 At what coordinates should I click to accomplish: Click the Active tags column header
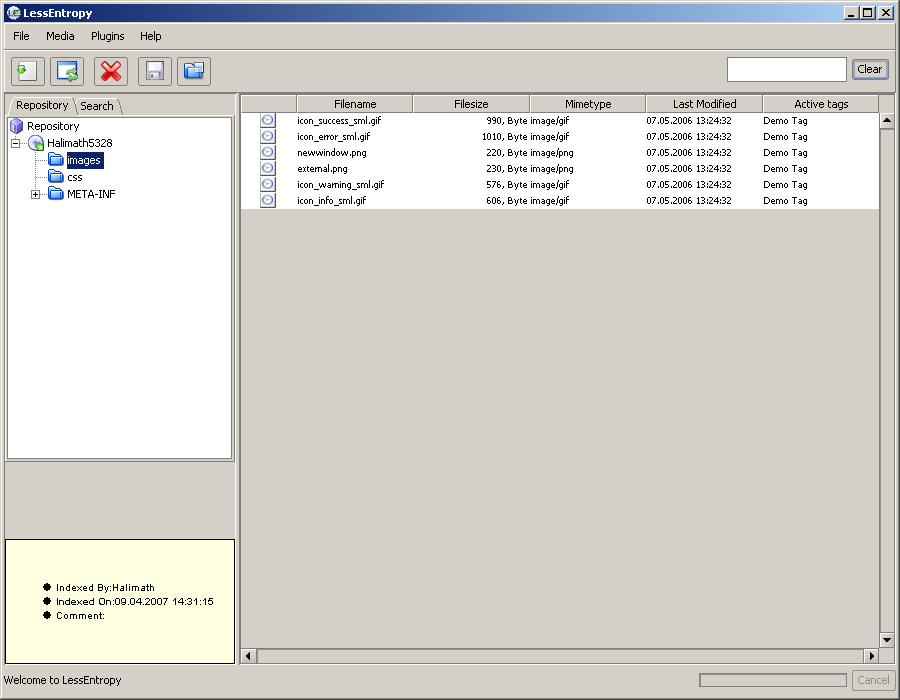pyautogui.click(x=821, y=104)
